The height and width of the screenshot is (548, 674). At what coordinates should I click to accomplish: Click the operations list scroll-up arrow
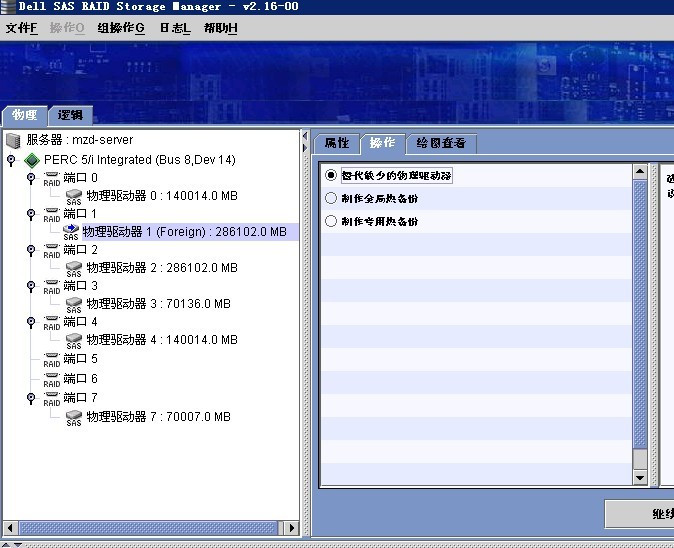point(640,172)
